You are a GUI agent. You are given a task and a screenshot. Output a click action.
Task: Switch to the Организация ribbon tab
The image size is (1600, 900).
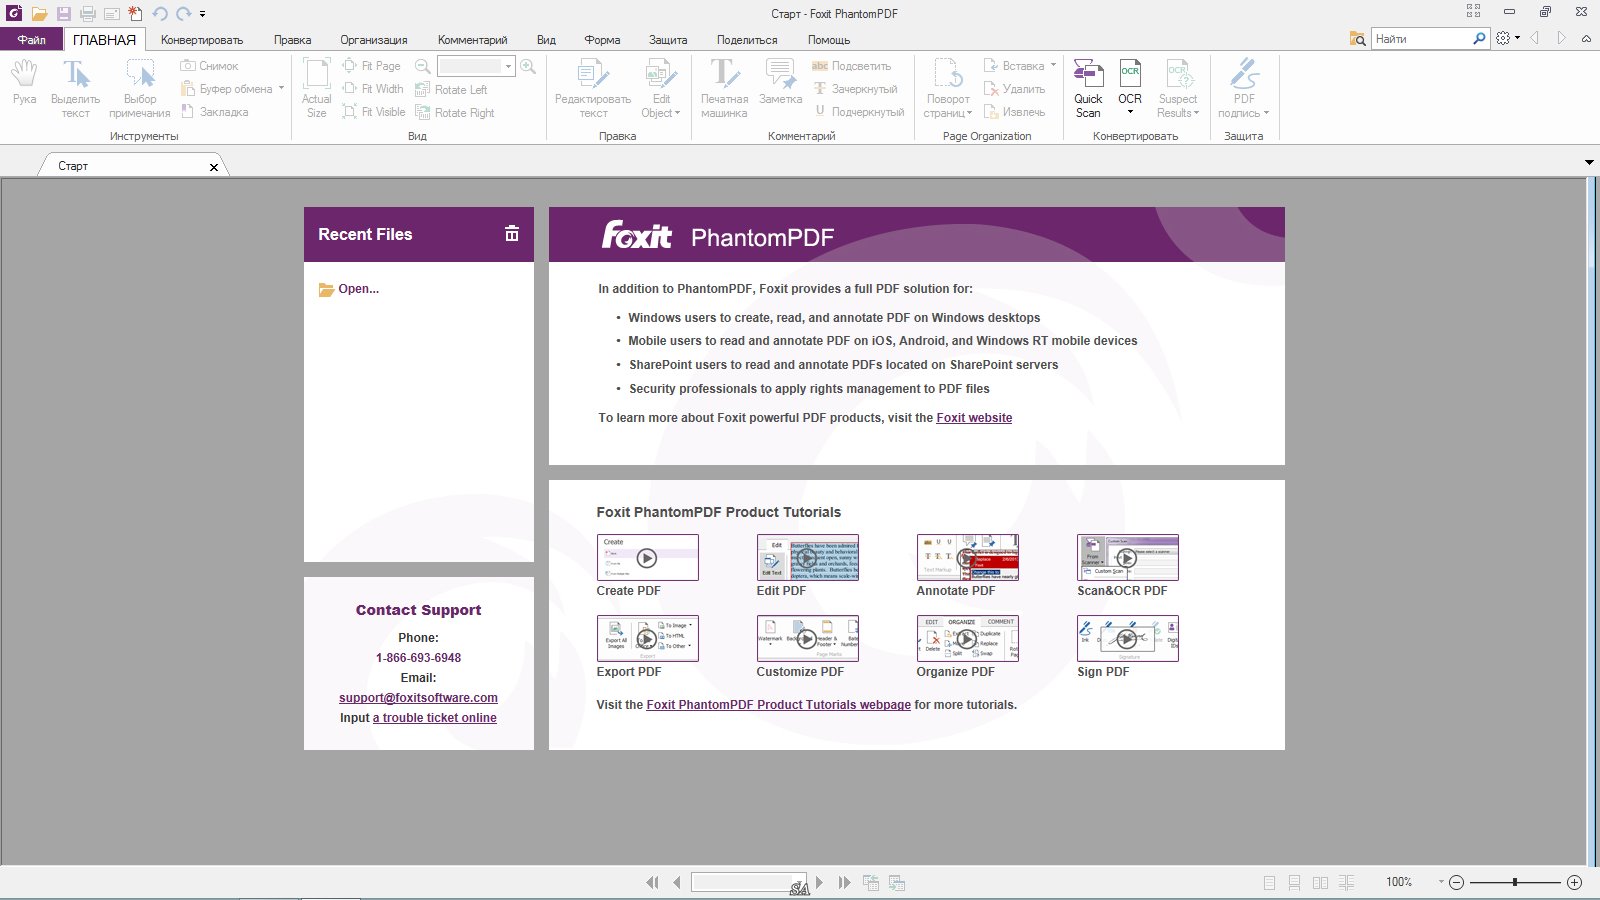pyautogui.click(x=374, y=40)
